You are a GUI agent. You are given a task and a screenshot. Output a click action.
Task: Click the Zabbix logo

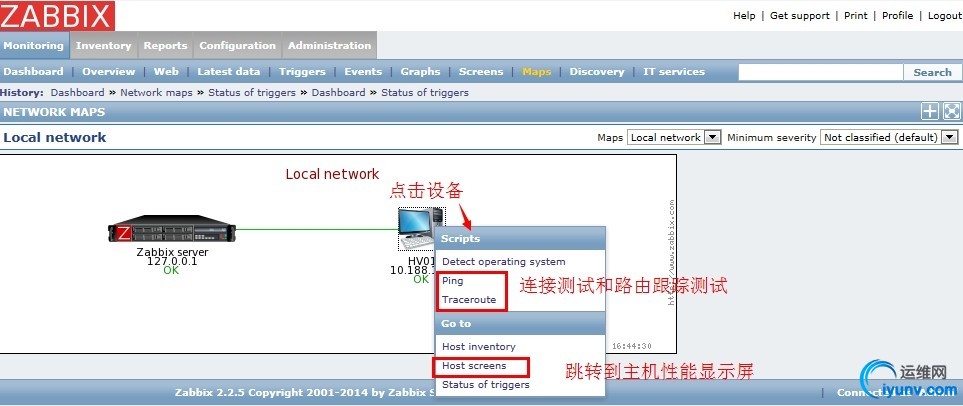pyautogui.click(x=57, y=15)
